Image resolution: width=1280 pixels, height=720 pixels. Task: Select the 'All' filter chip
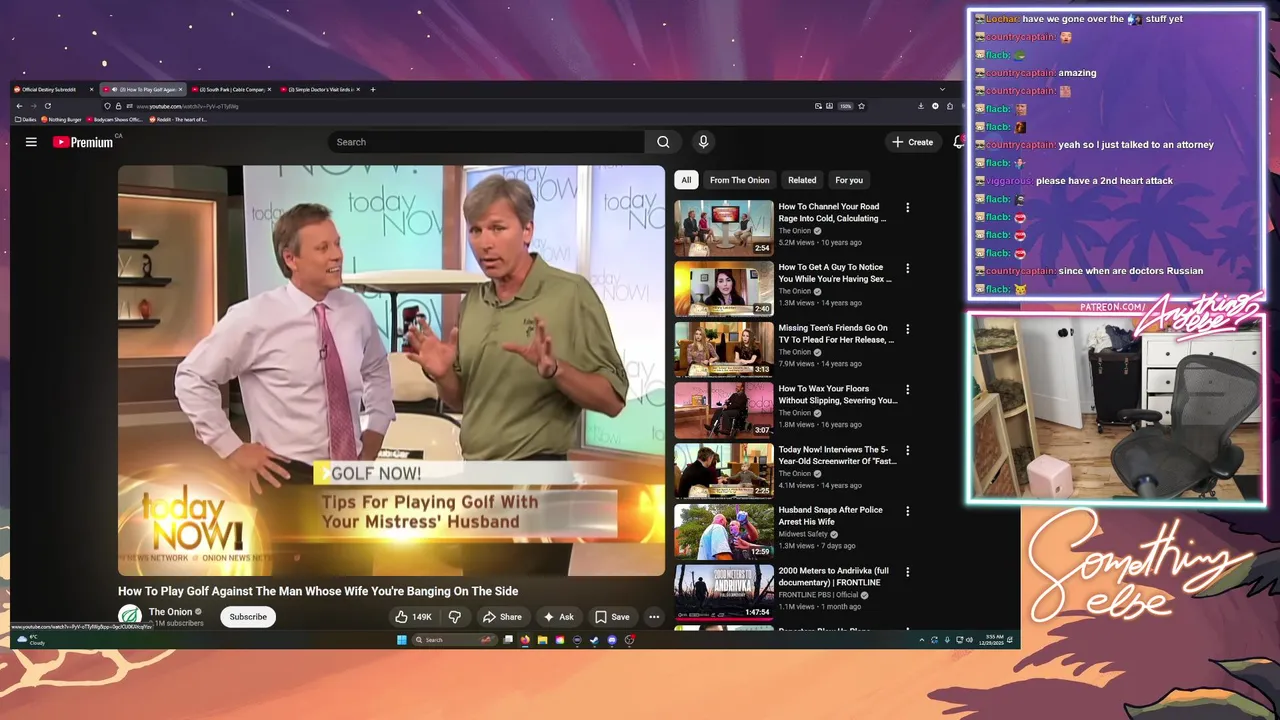tap(686, 180)
